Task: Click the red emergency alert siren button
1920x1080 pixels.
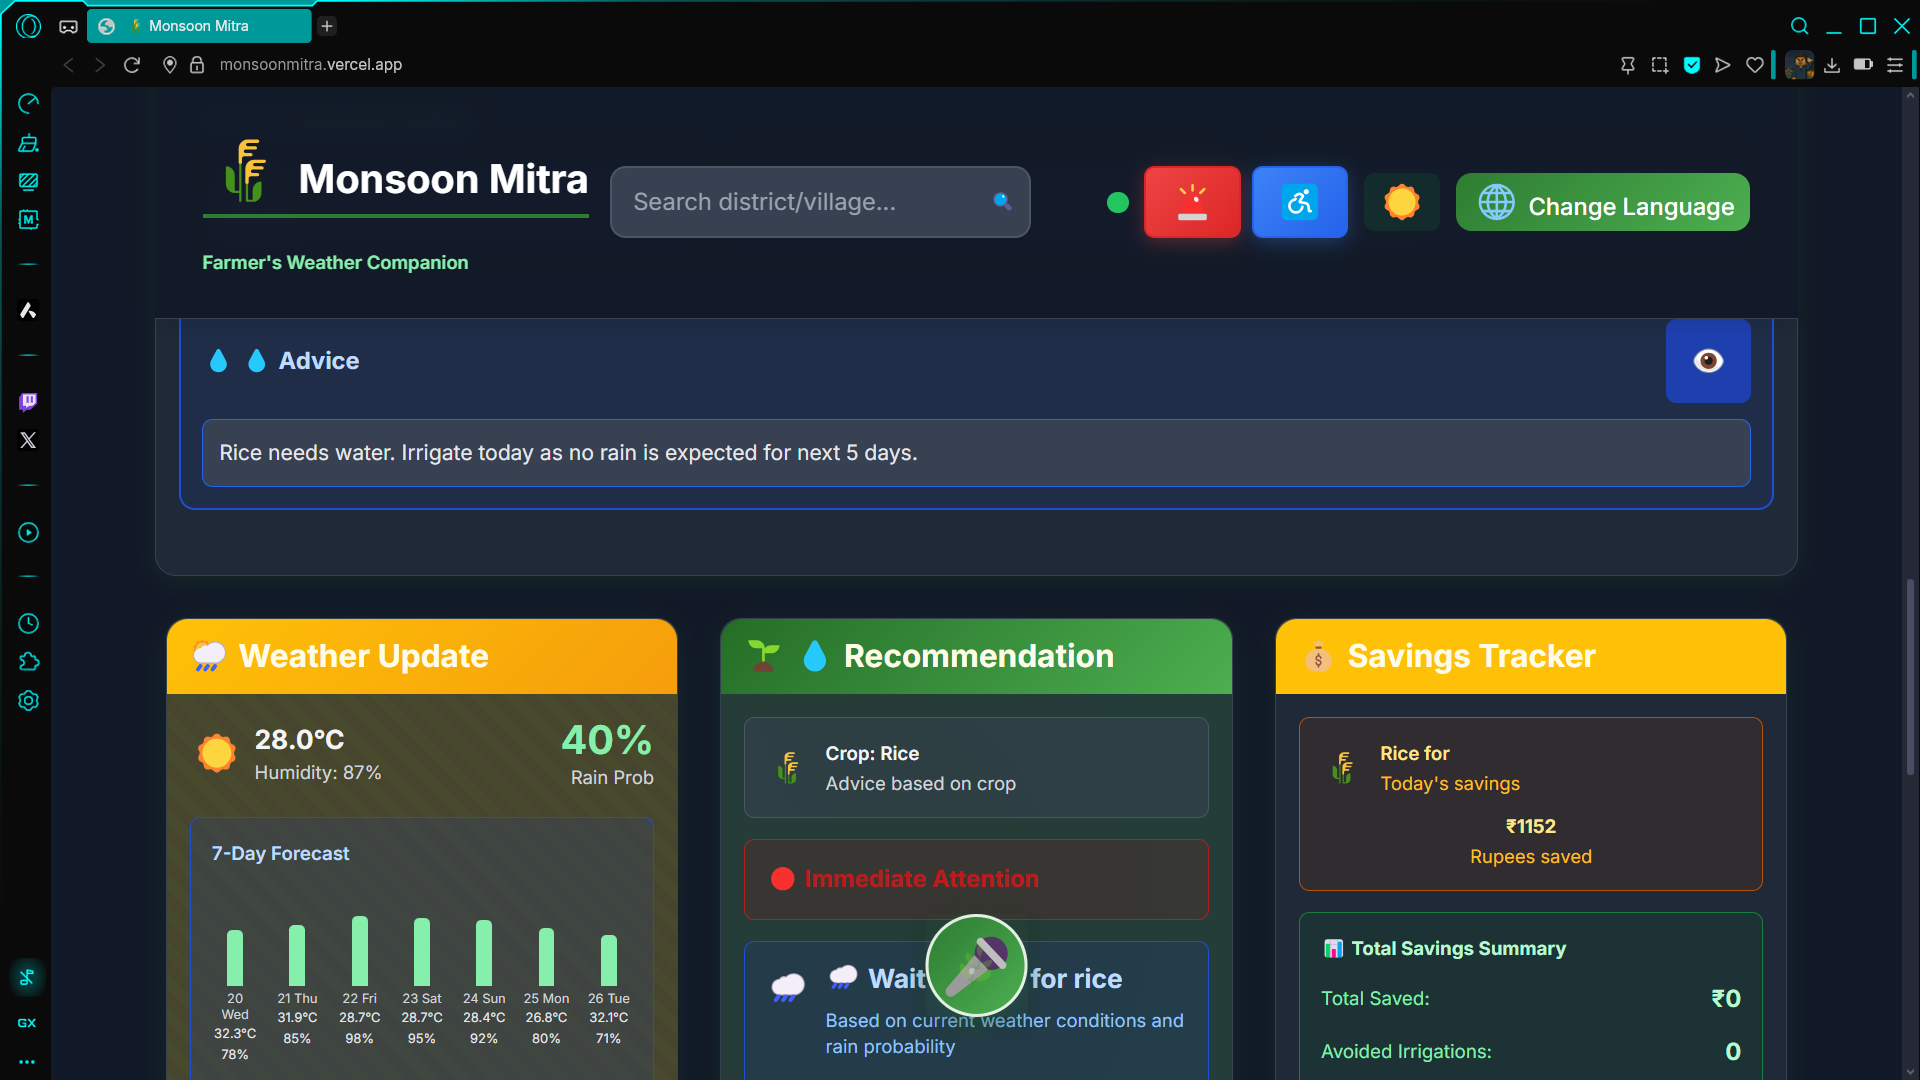Action: tap(1192, 202)
